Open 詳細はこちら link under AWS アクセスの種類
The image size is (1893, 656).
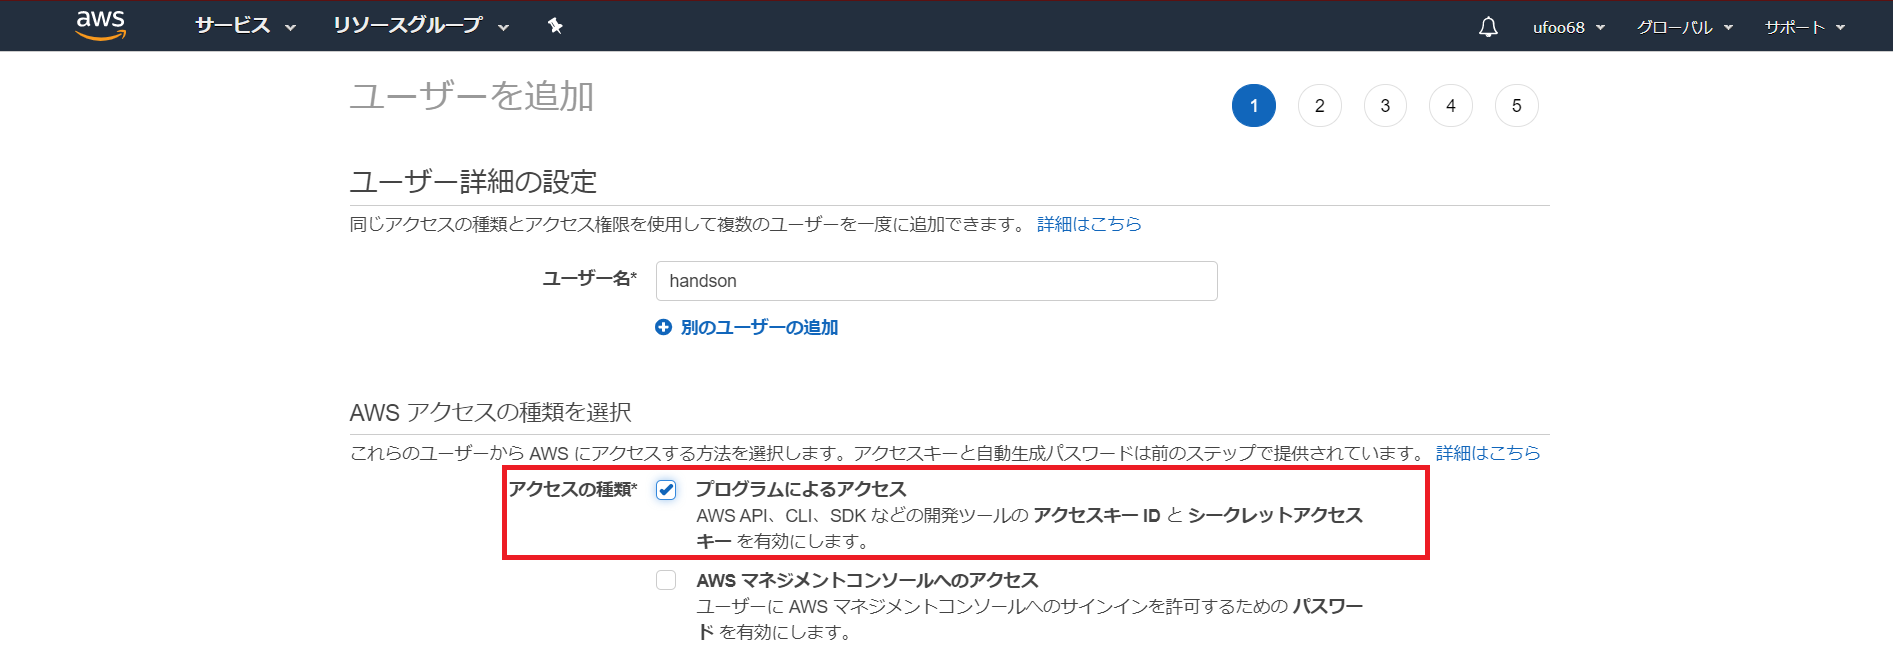click(x=1488, y=453)
